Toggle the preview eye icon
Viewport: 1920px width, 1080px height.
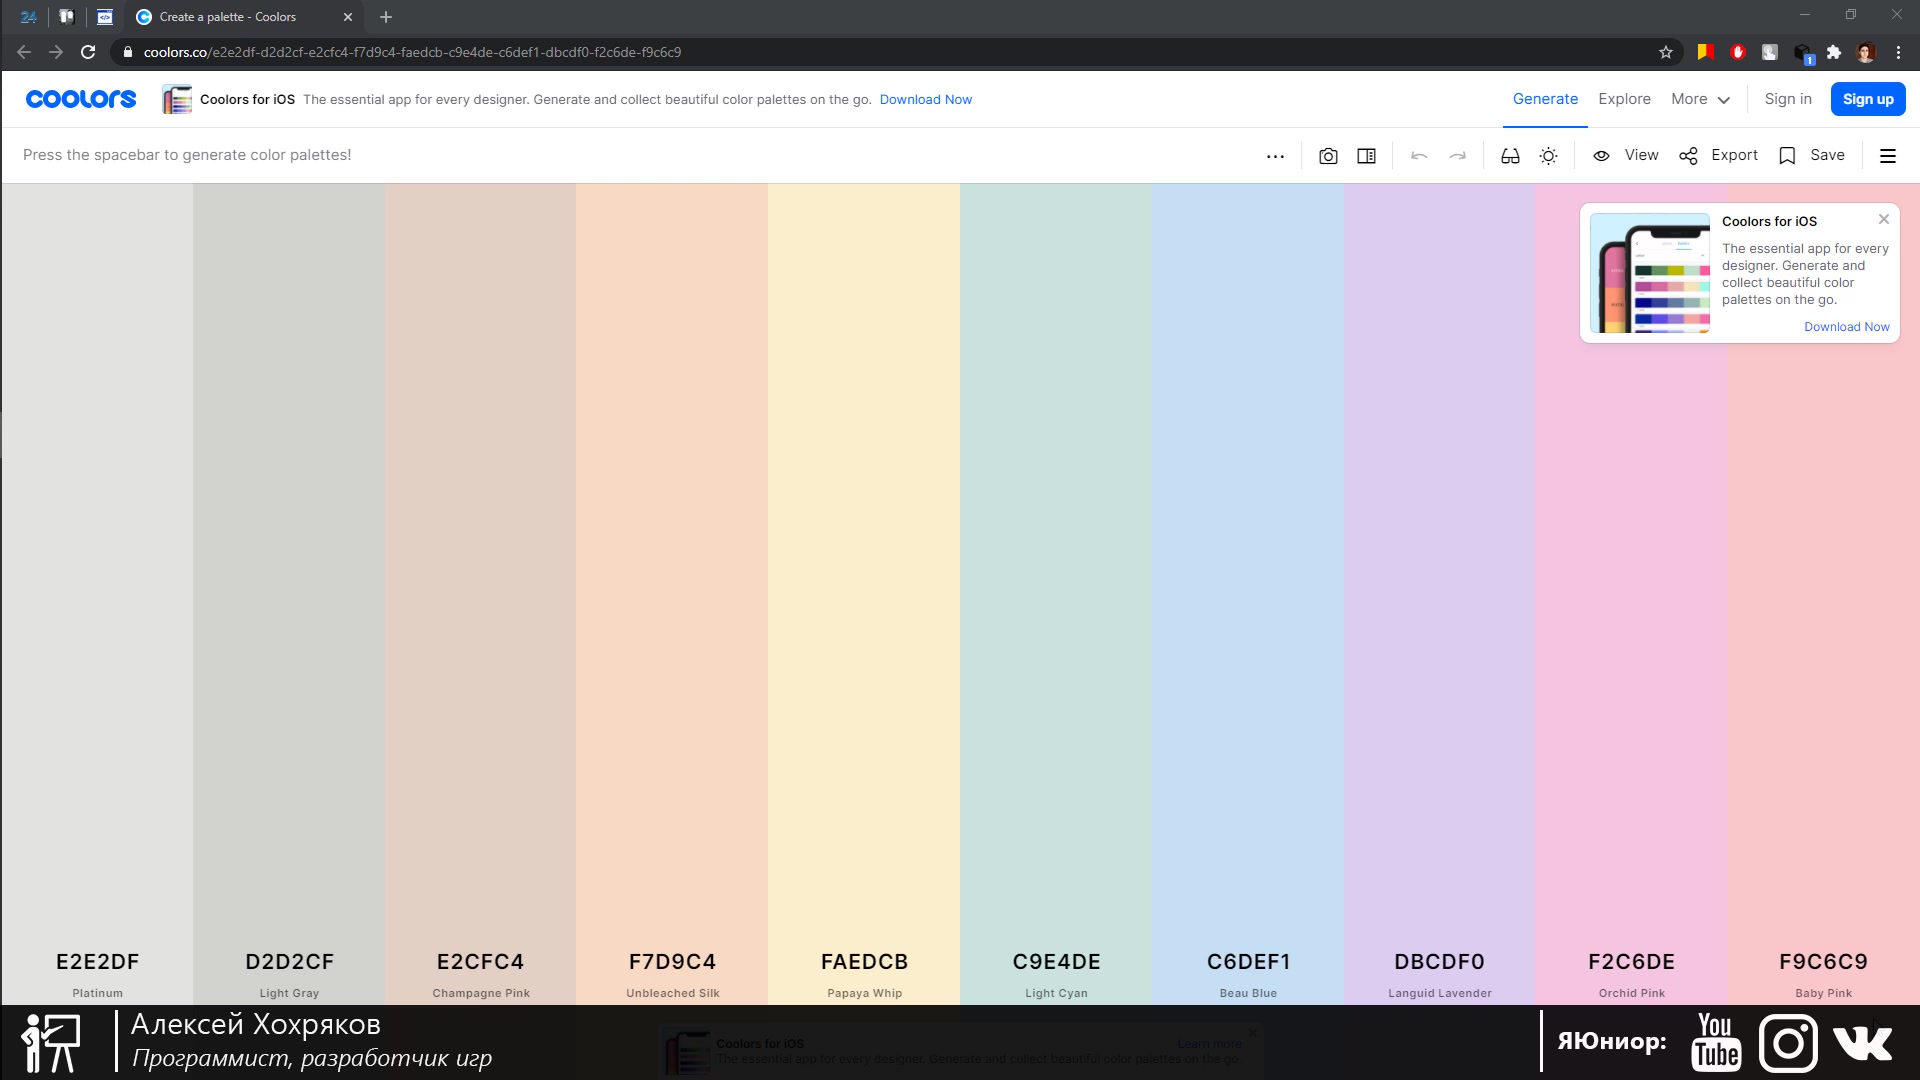(x=1601, y=154)
